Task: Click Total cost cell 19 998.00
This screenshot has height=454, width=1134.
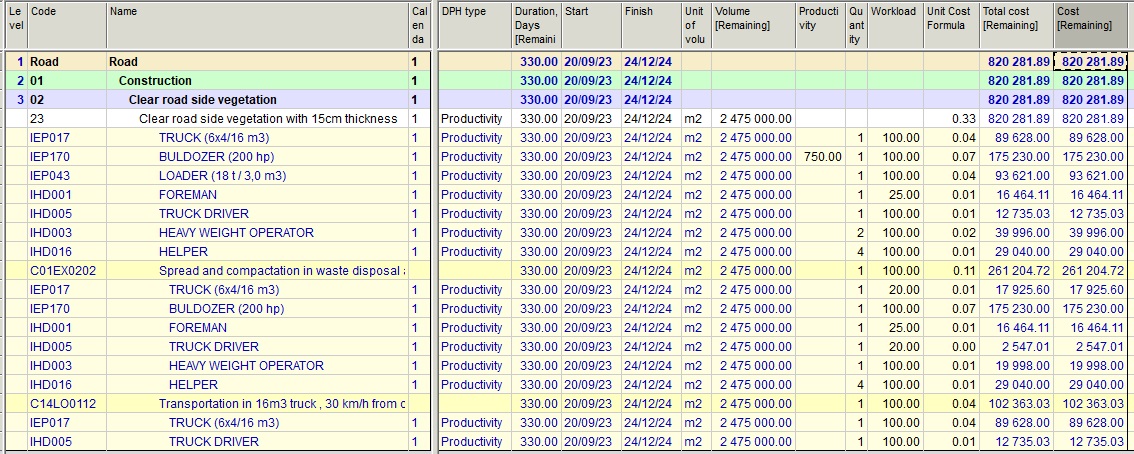Action: pos(1017,366)
